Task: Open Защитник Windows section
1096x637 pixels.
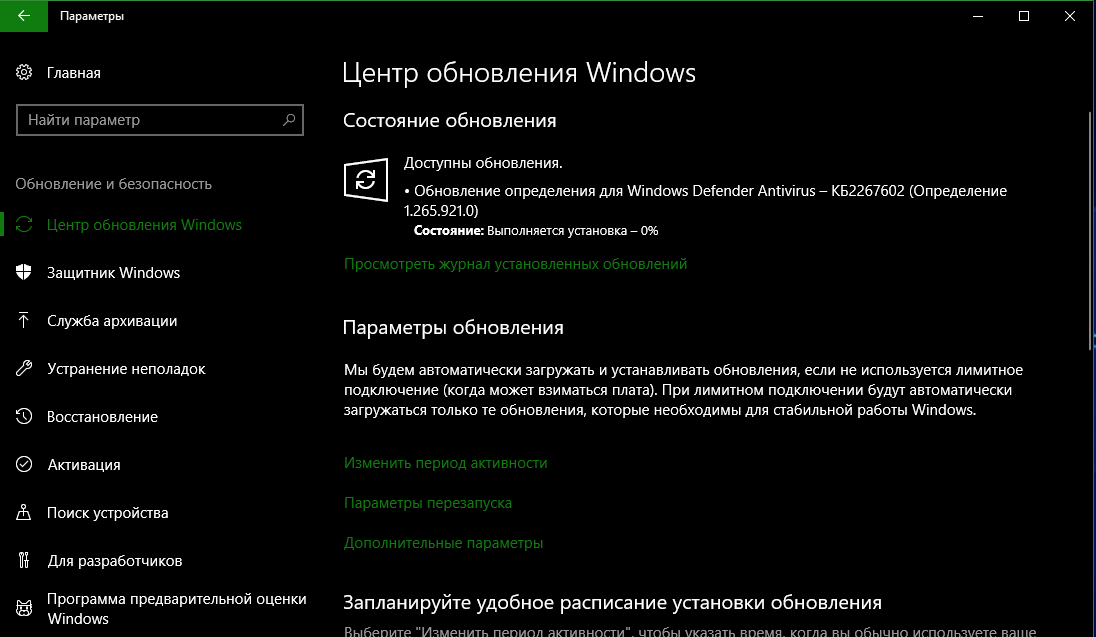Action: [113, 273]
